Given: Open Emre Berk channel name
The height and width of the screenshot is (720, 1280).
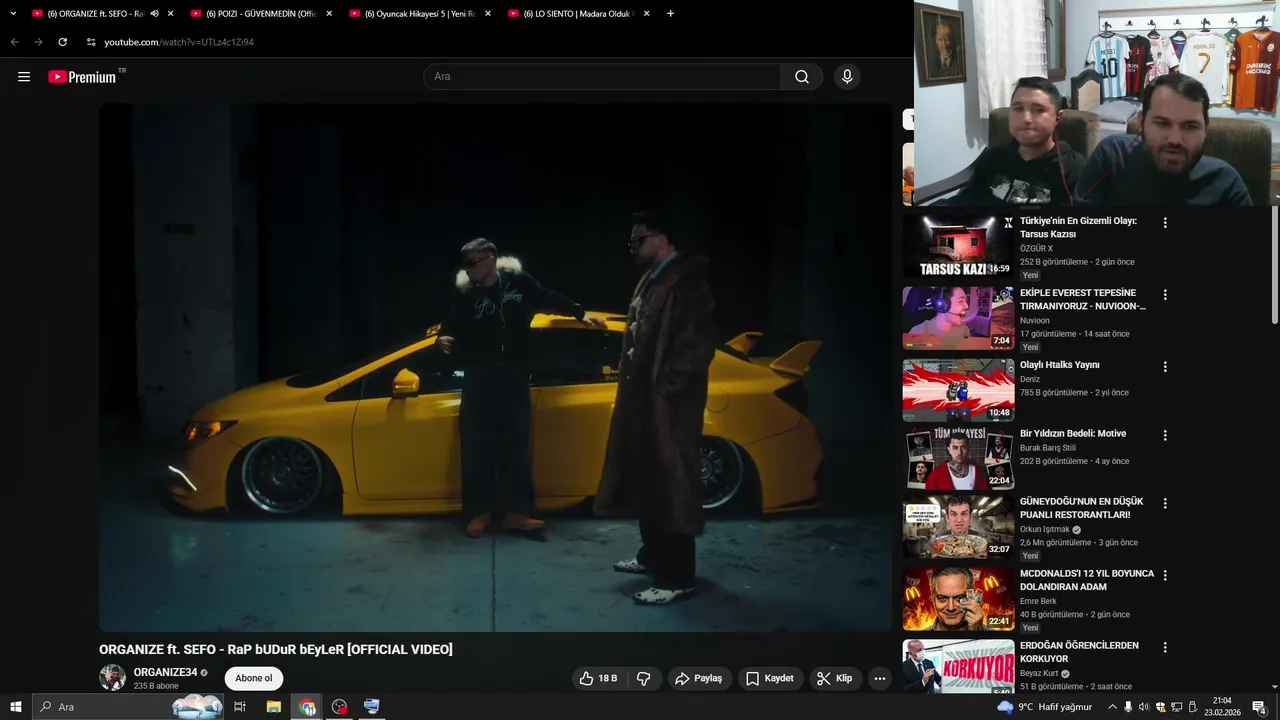Looking at the screenshot, I should pos(1038,601).
